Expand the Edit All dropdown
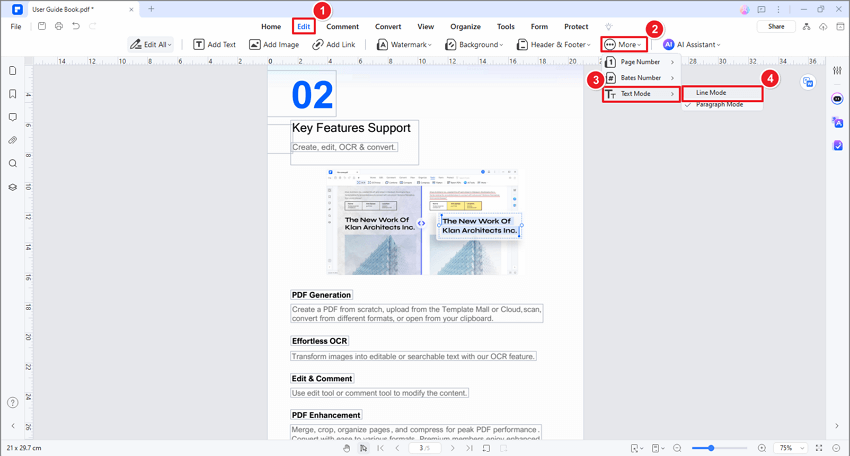This screenshot has width=850, height=456. point(151,44)
